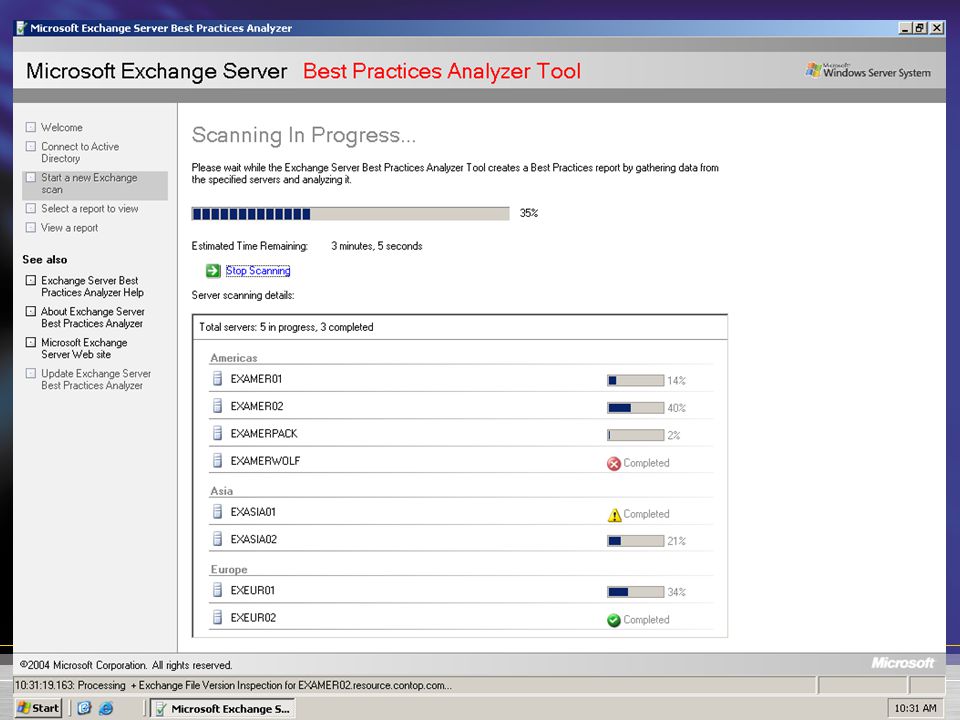Click the EXEUR01 34% progress bar
960x720 pixels.
[x=636, y=592]
